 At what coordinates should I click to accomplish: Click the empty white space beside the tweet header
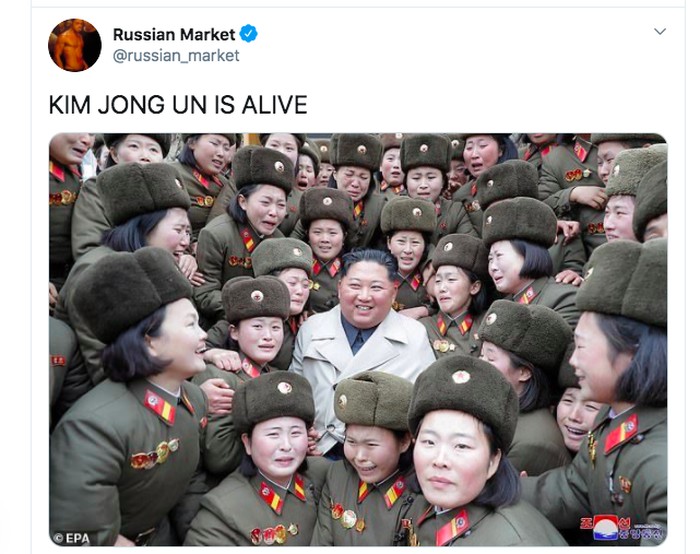pyautogui.click(x=446, y=45)
